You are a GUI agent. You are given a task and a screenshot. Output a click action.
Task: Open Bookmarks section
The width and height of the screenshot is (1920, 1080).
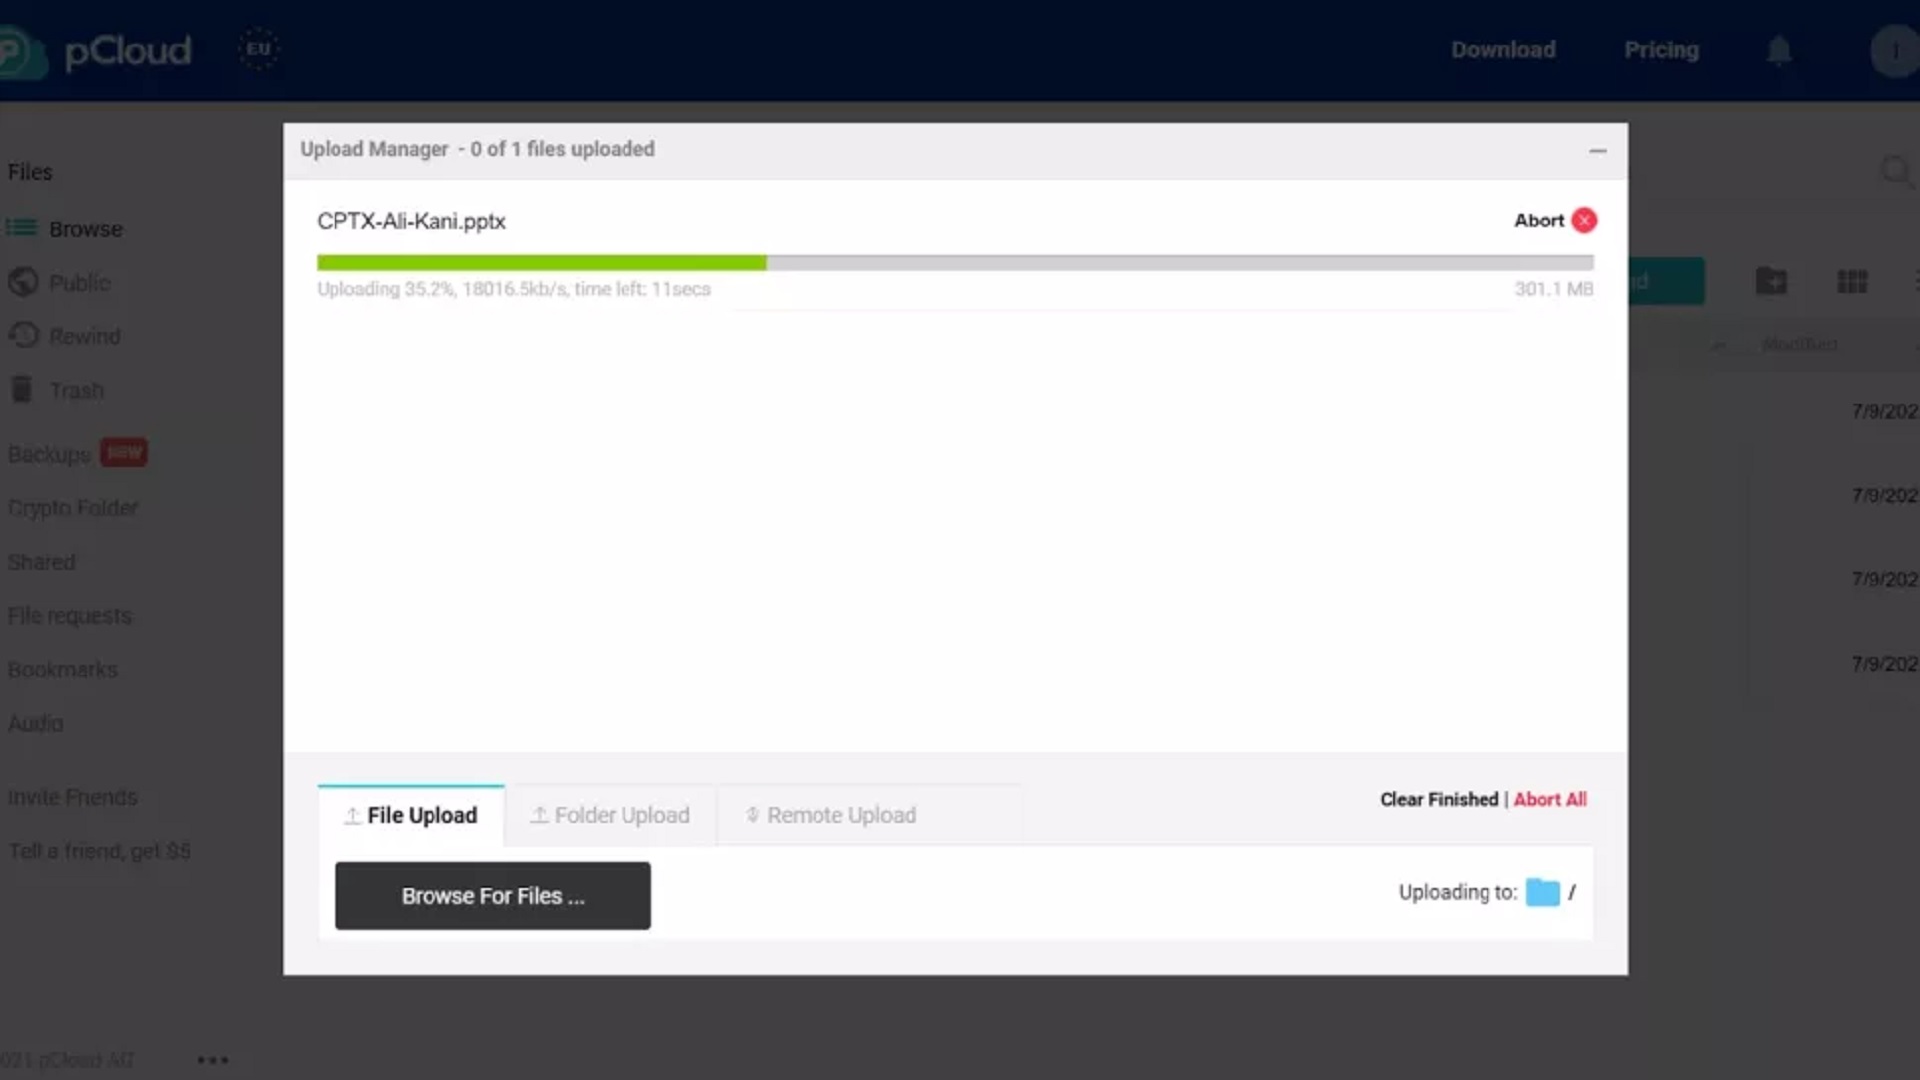coord(62,669)
